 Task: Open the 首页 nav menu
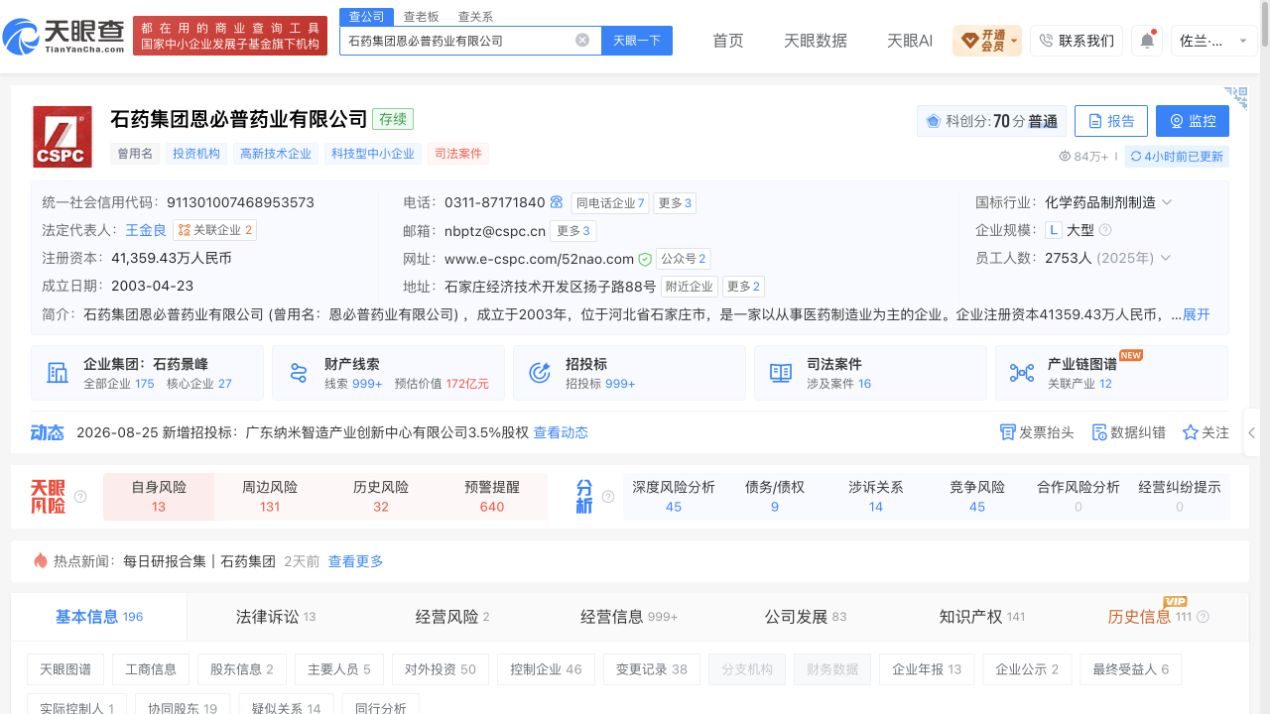coord(728,40)
